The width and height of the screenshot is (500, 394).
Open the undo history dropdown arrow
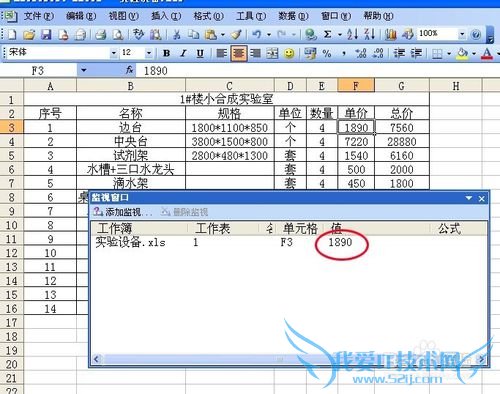coord(269,34)
